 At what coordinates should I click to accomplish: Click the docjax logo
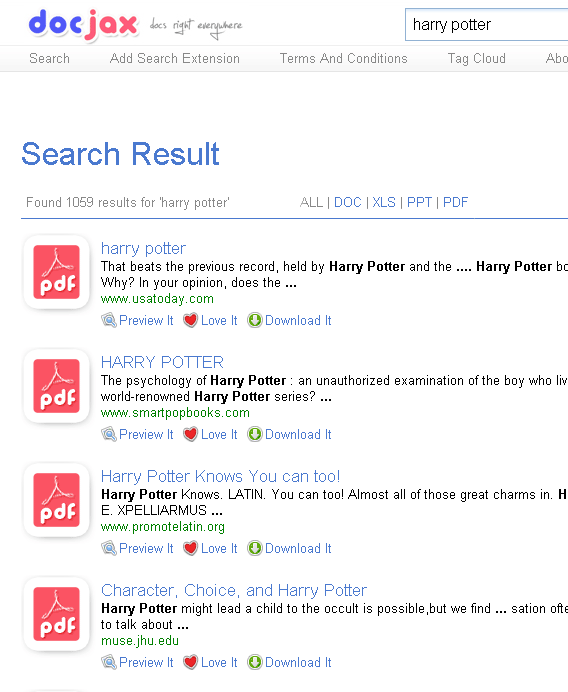click(83, 25)
